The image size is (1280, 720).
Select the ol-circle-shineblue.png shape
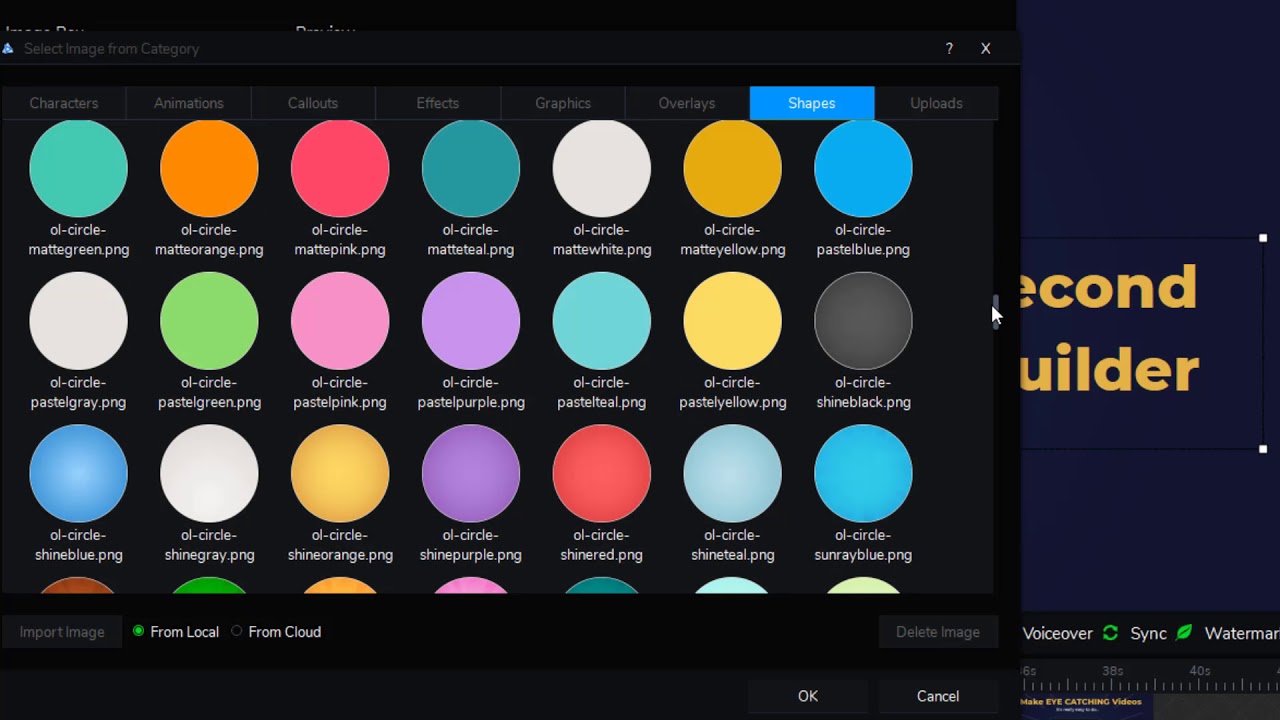78,474
